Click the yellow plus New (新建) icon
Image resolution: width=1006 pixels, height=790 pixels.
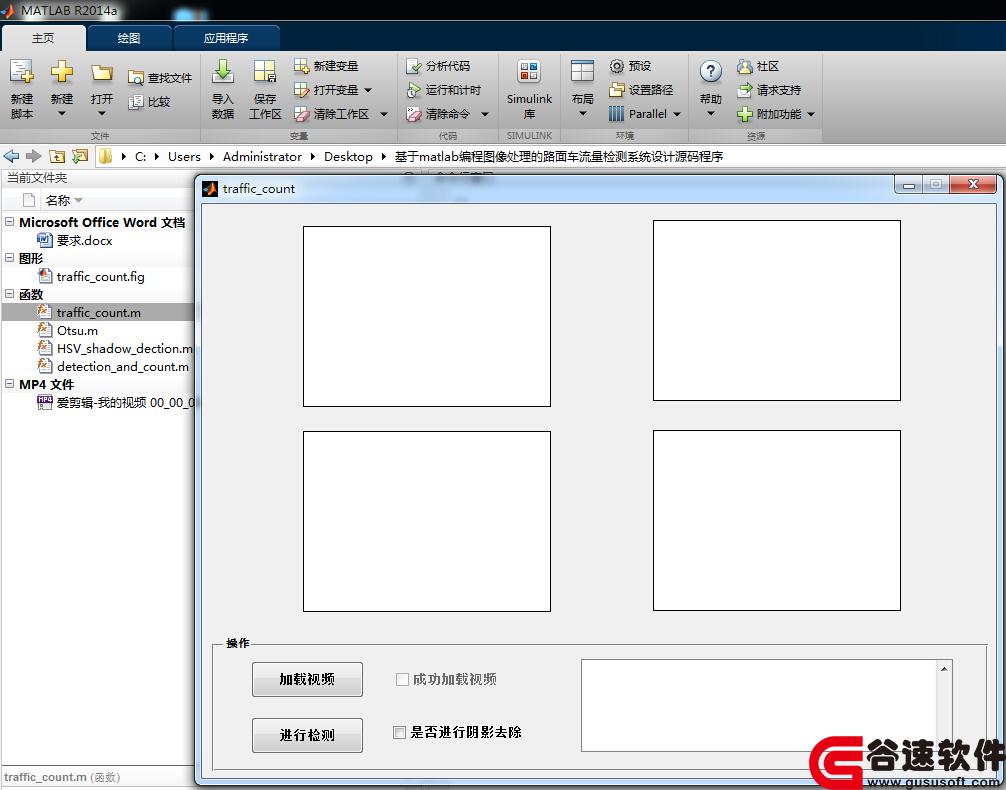coord(62,71)
